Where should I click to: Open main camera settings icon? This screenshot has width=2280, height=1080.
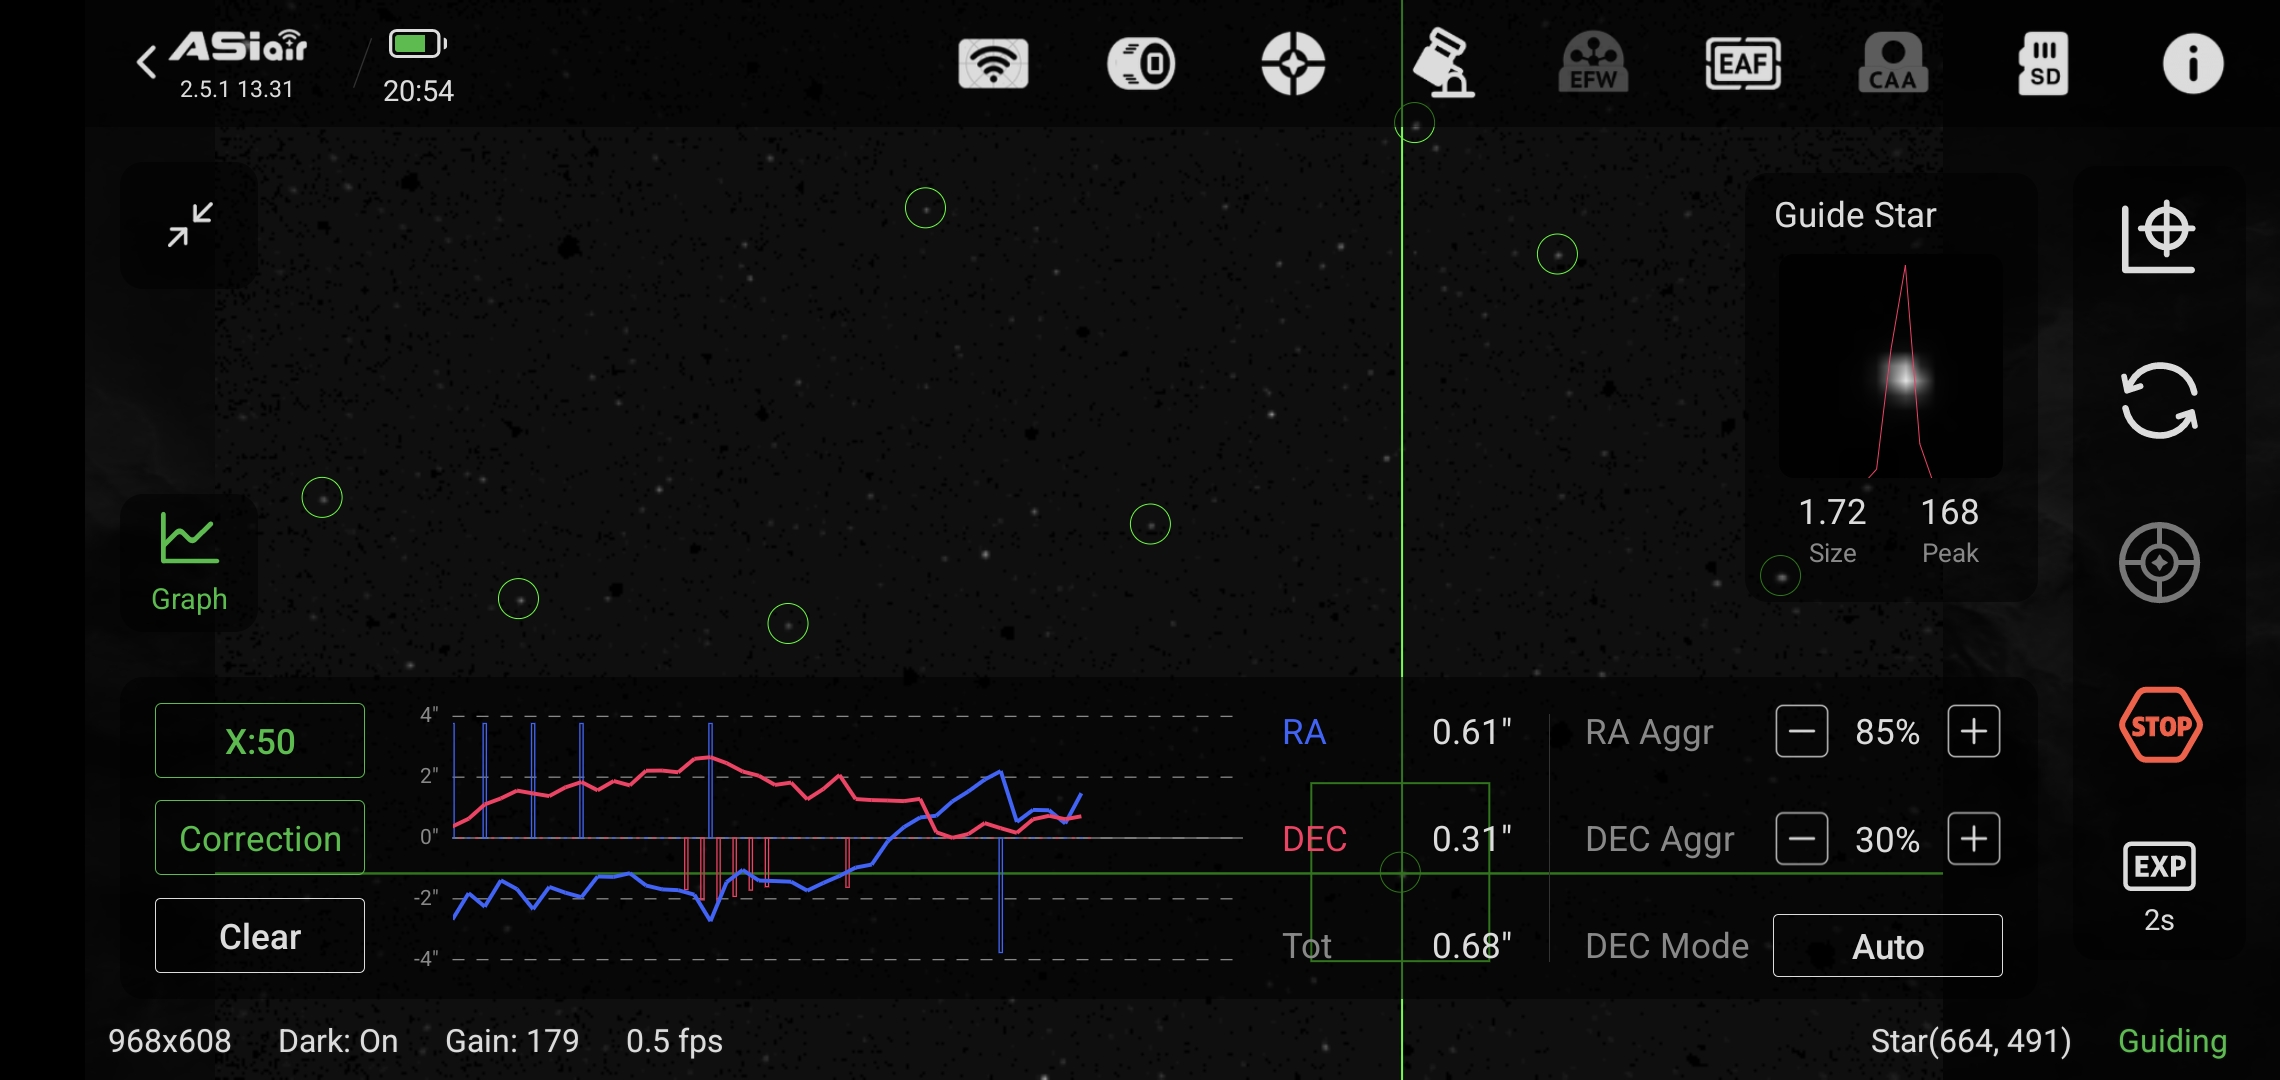click(x=1142, y=65)
